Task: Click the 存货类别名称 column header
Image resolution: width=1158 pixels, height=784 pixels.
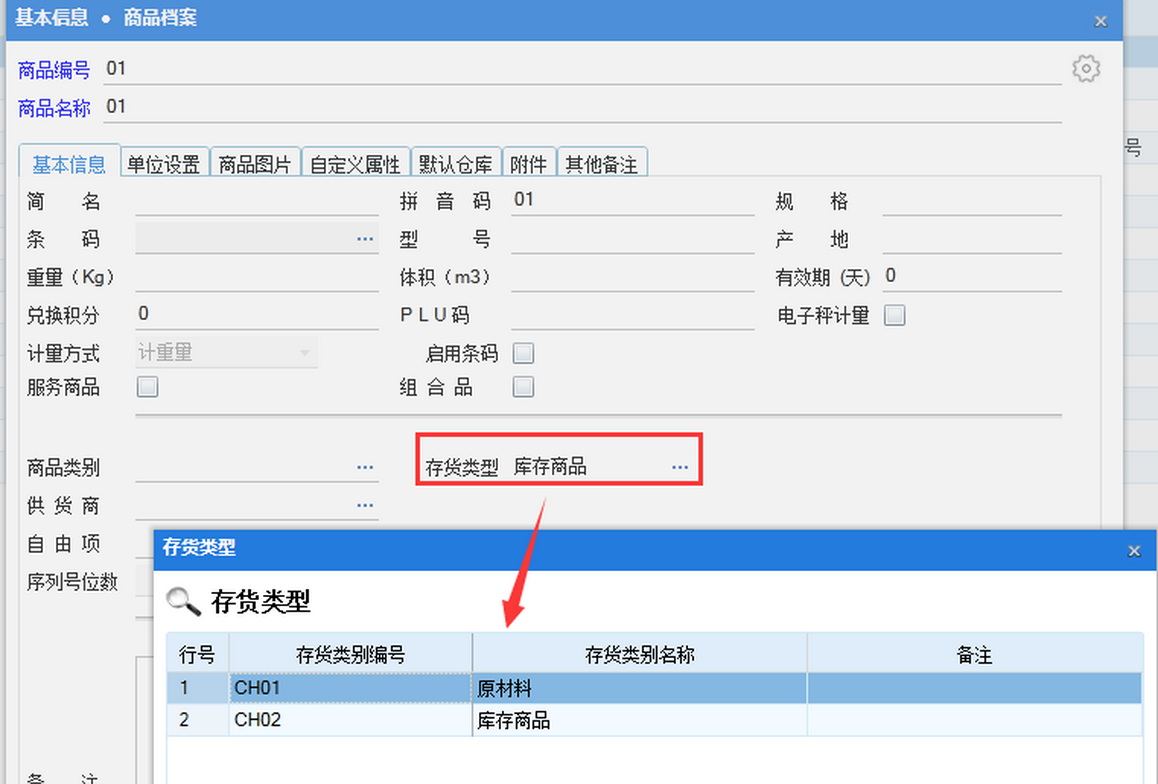Action: 639,655
